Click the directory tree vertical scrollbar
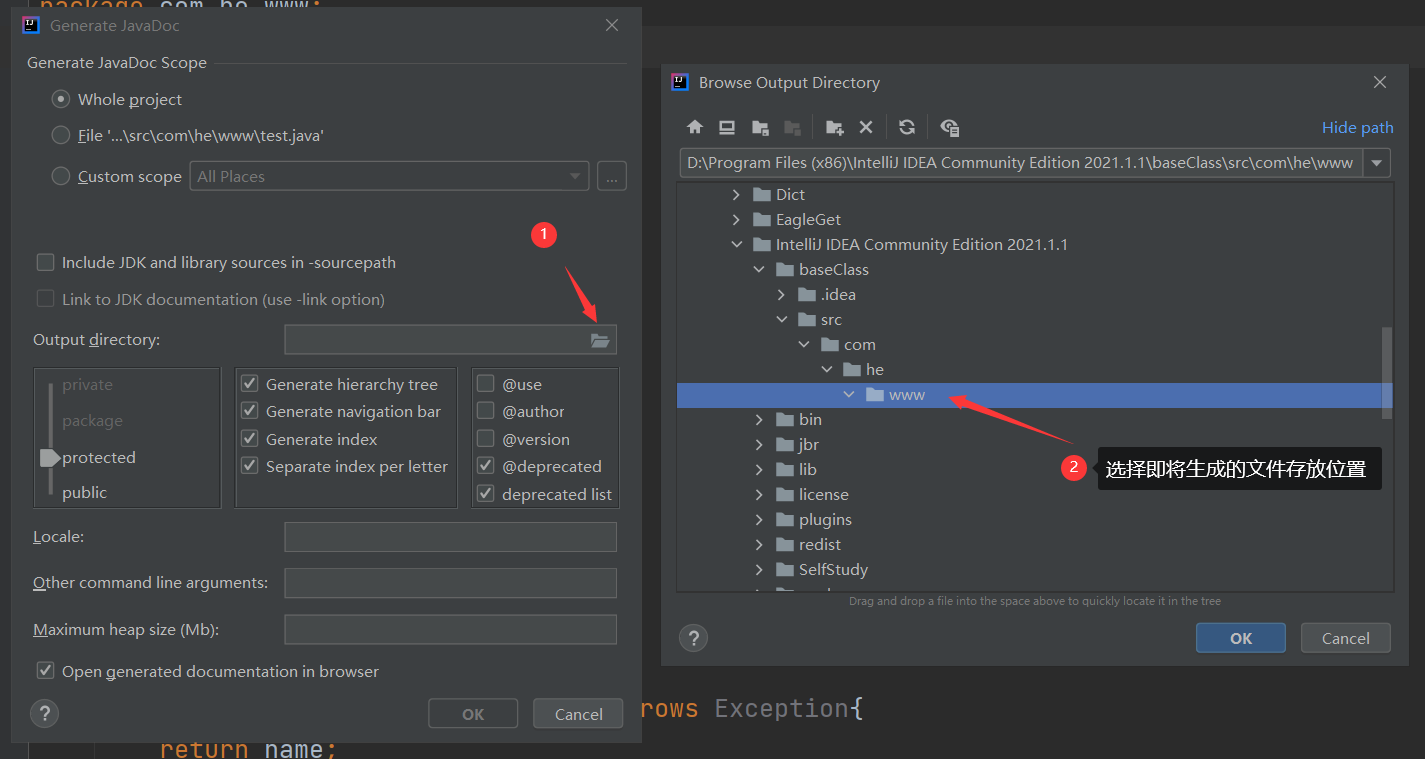The height and width of the screenshot is (759, 1425). [x=1387, y=372]
